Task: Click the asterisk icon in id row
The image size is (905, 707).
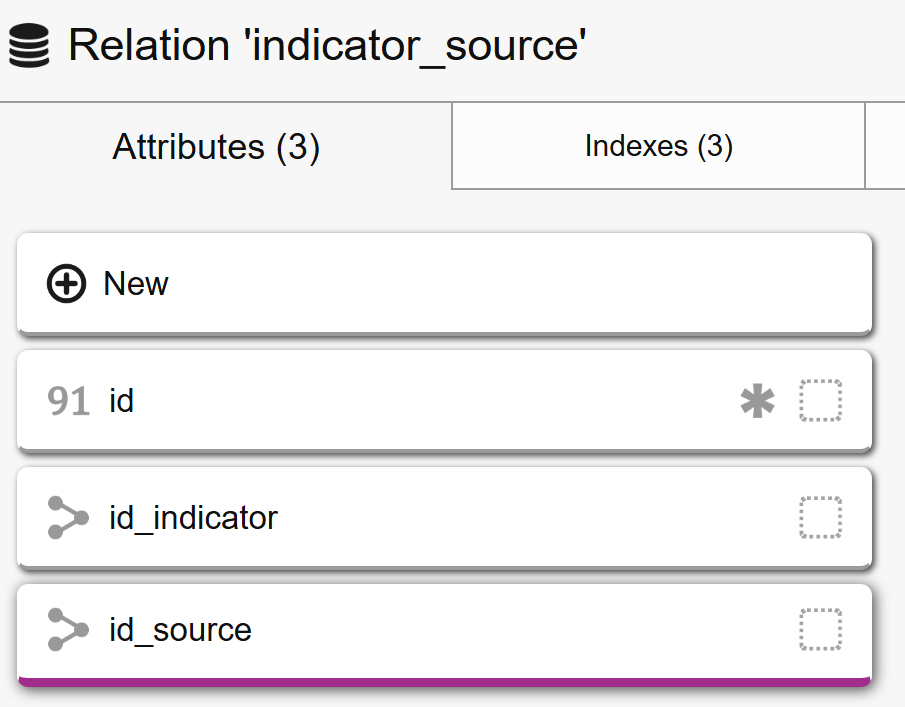Action: (757, 401)
